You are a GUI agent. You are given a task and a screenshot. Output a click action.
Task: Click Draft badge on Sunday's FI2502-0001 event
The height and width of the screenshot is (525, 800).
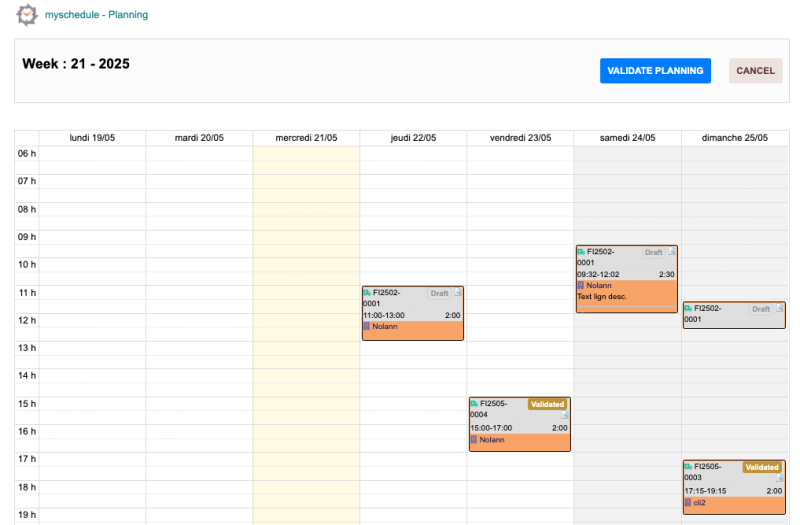[761, 309]
